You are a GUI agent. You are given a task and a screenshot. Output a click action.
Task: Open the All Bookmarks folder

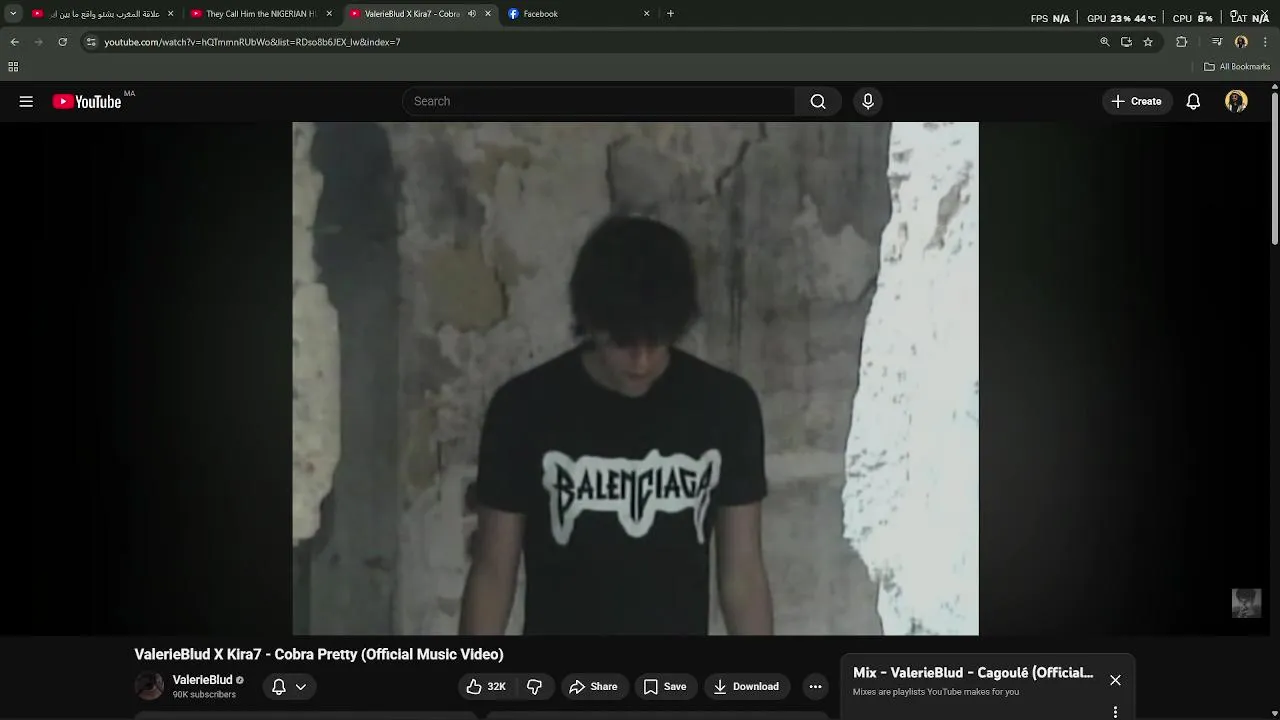pyautogui.click(x=1237, y=67)
